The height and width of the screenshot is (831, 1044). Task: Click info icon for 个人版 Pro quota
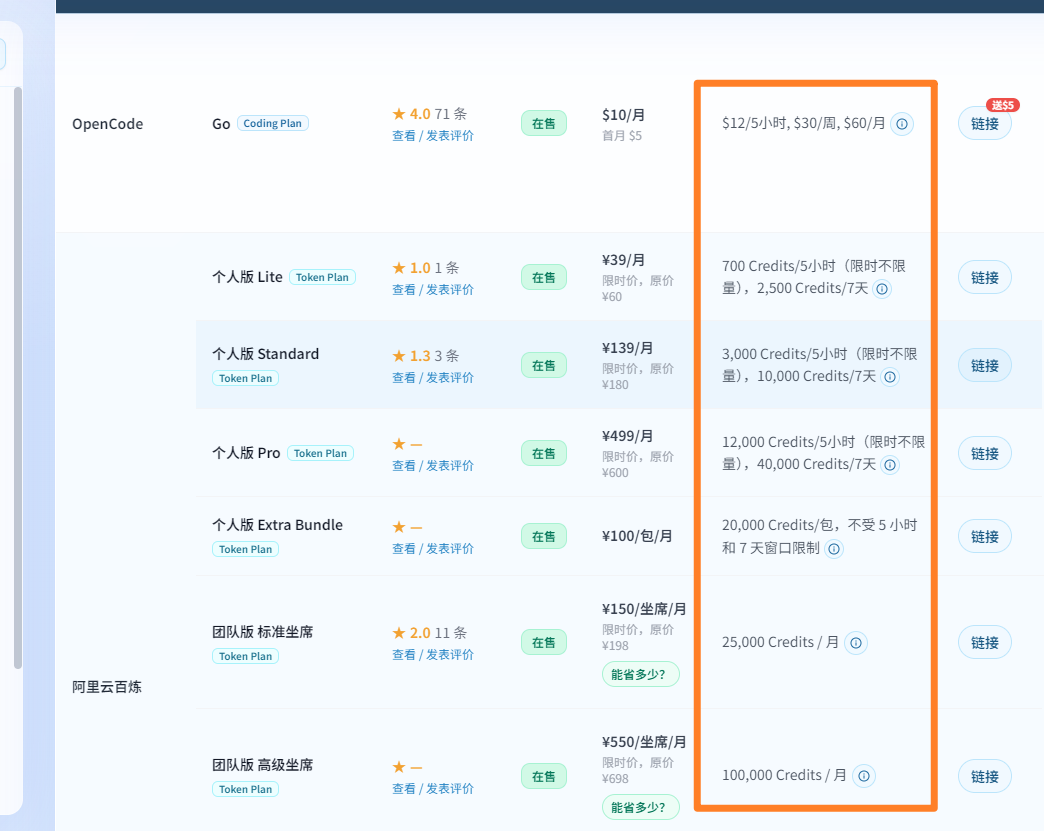coord(890,465)
